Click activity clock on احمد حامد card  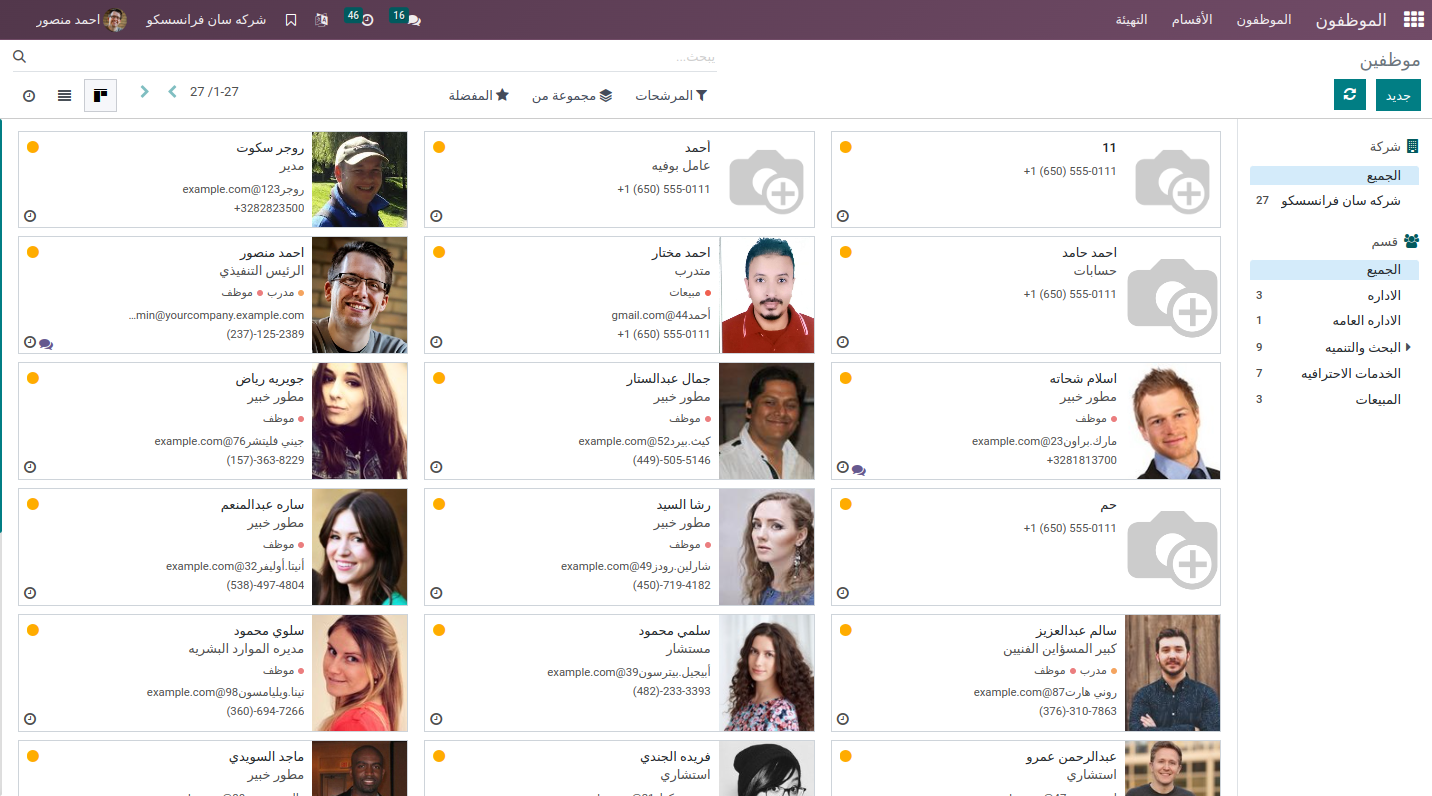click(x=843, y=342)
